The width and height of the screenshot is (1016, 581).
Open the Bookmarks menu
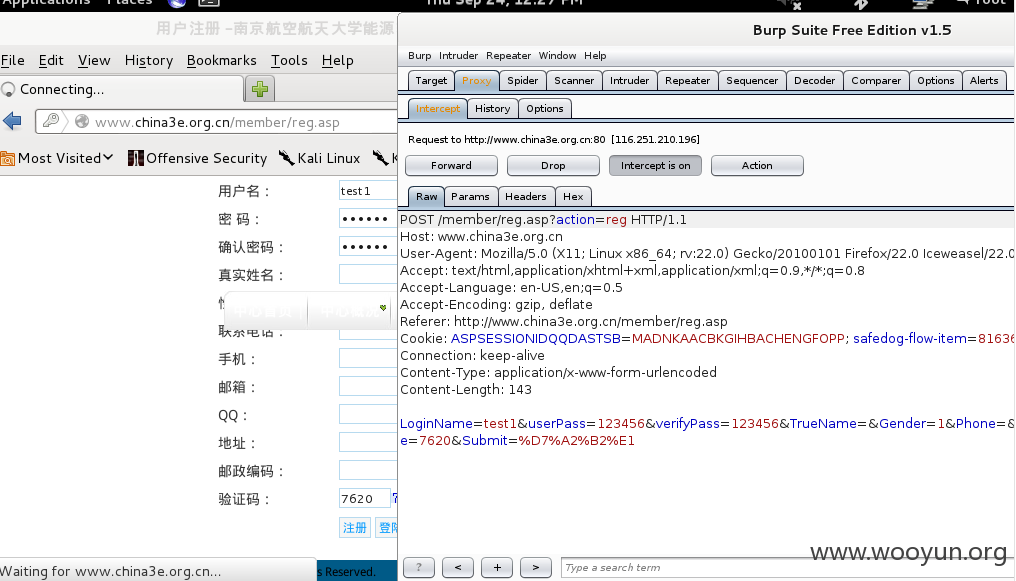pyautogui.click(x=222, y=60)
